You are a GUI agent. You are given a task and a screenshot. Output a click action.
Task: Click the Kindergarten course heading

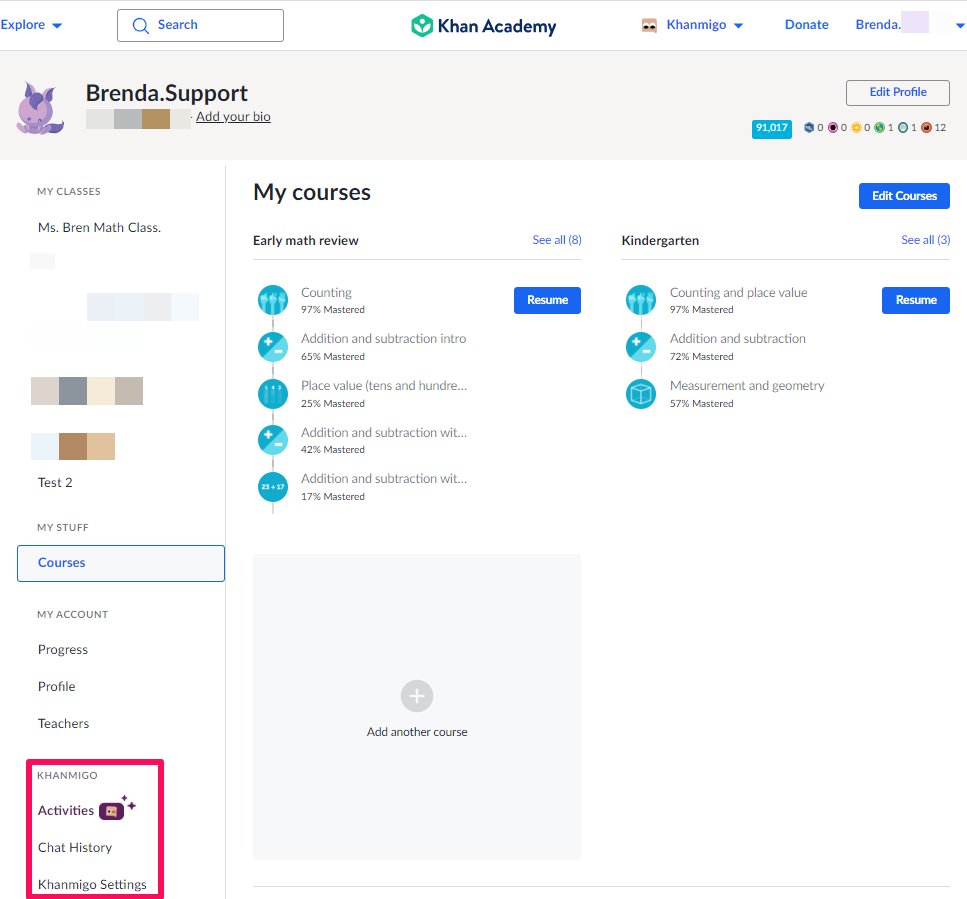coord(660,240)
